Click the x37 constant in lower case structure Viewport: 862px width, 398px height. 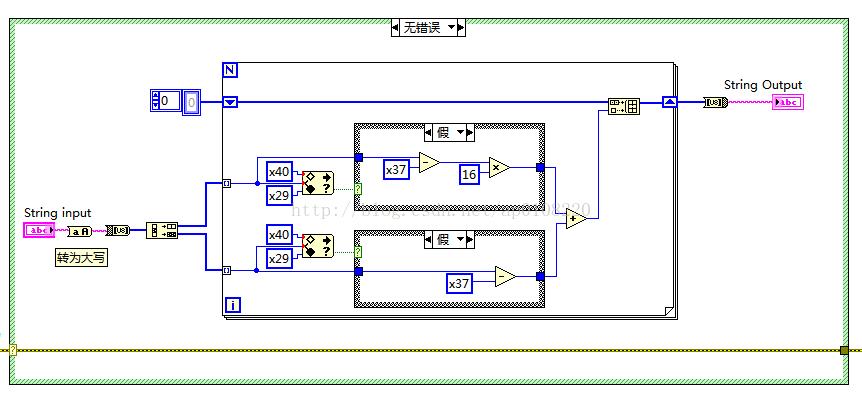[459, 283]
